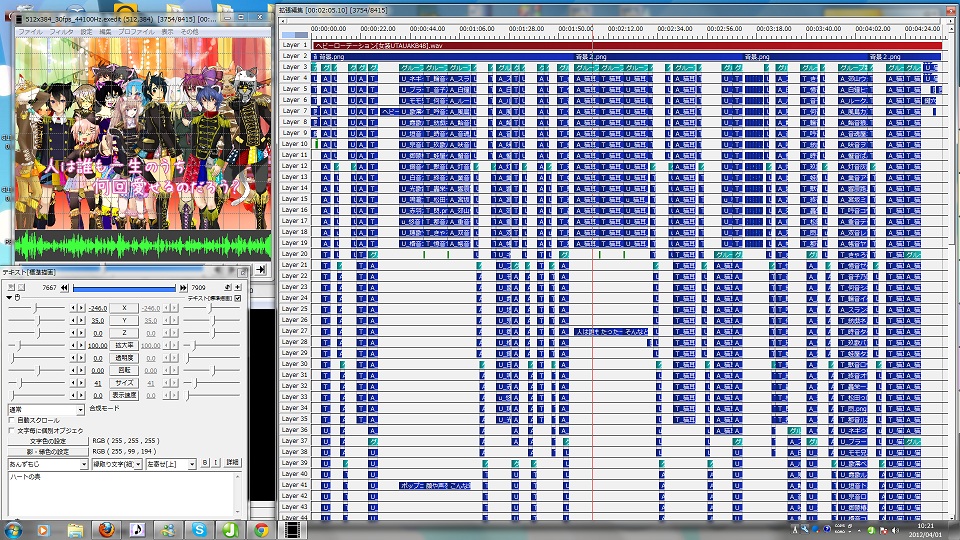Image resolution: width=960 pixels, height=540 pixels.
Task: Toggle visibility of Layer 27 in timeline
Action: [295, 331]
